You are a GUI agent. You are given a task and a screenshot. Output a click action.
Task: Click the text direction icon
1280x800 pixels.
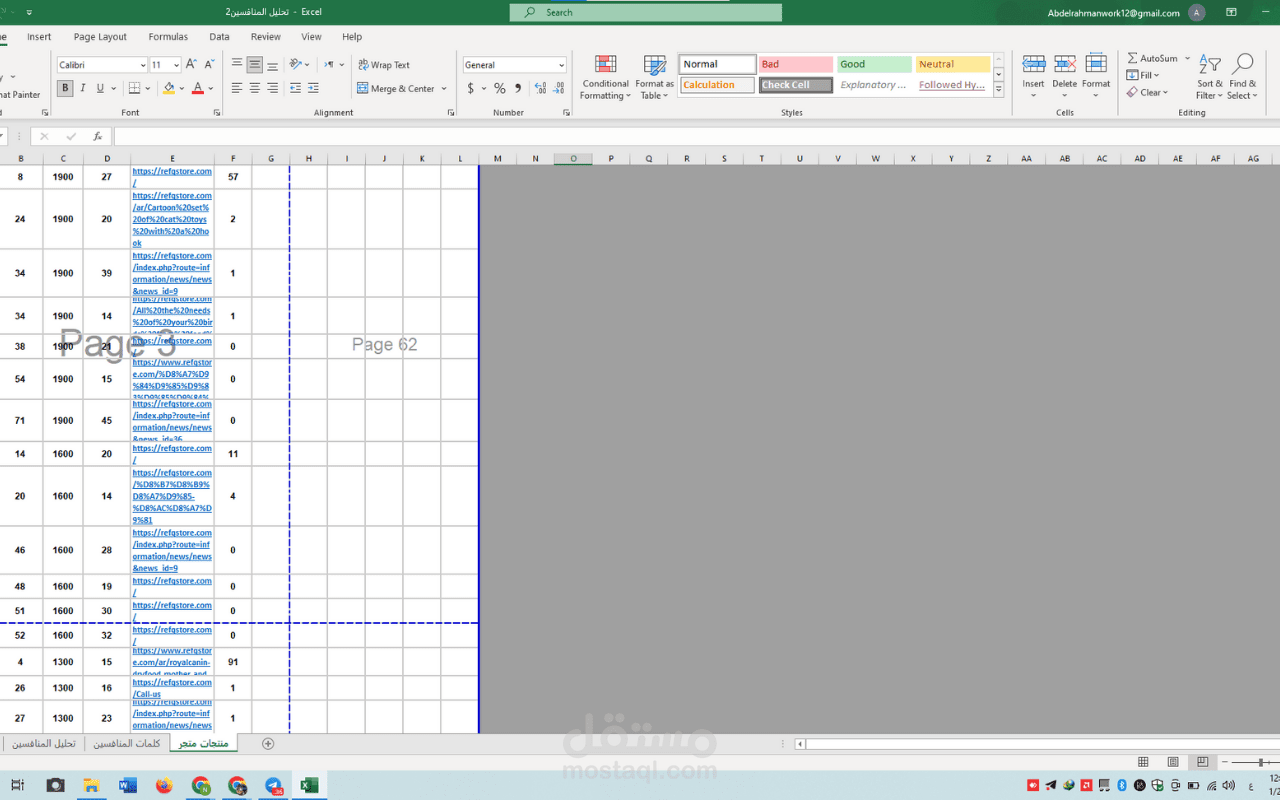329,64
